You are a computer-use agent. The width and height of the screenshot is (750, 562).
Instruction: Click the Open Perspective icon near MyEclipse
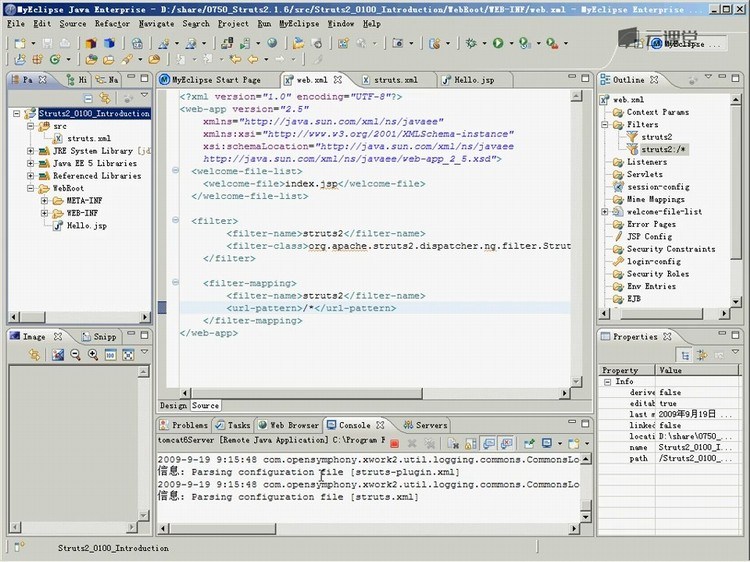(638, 44)
